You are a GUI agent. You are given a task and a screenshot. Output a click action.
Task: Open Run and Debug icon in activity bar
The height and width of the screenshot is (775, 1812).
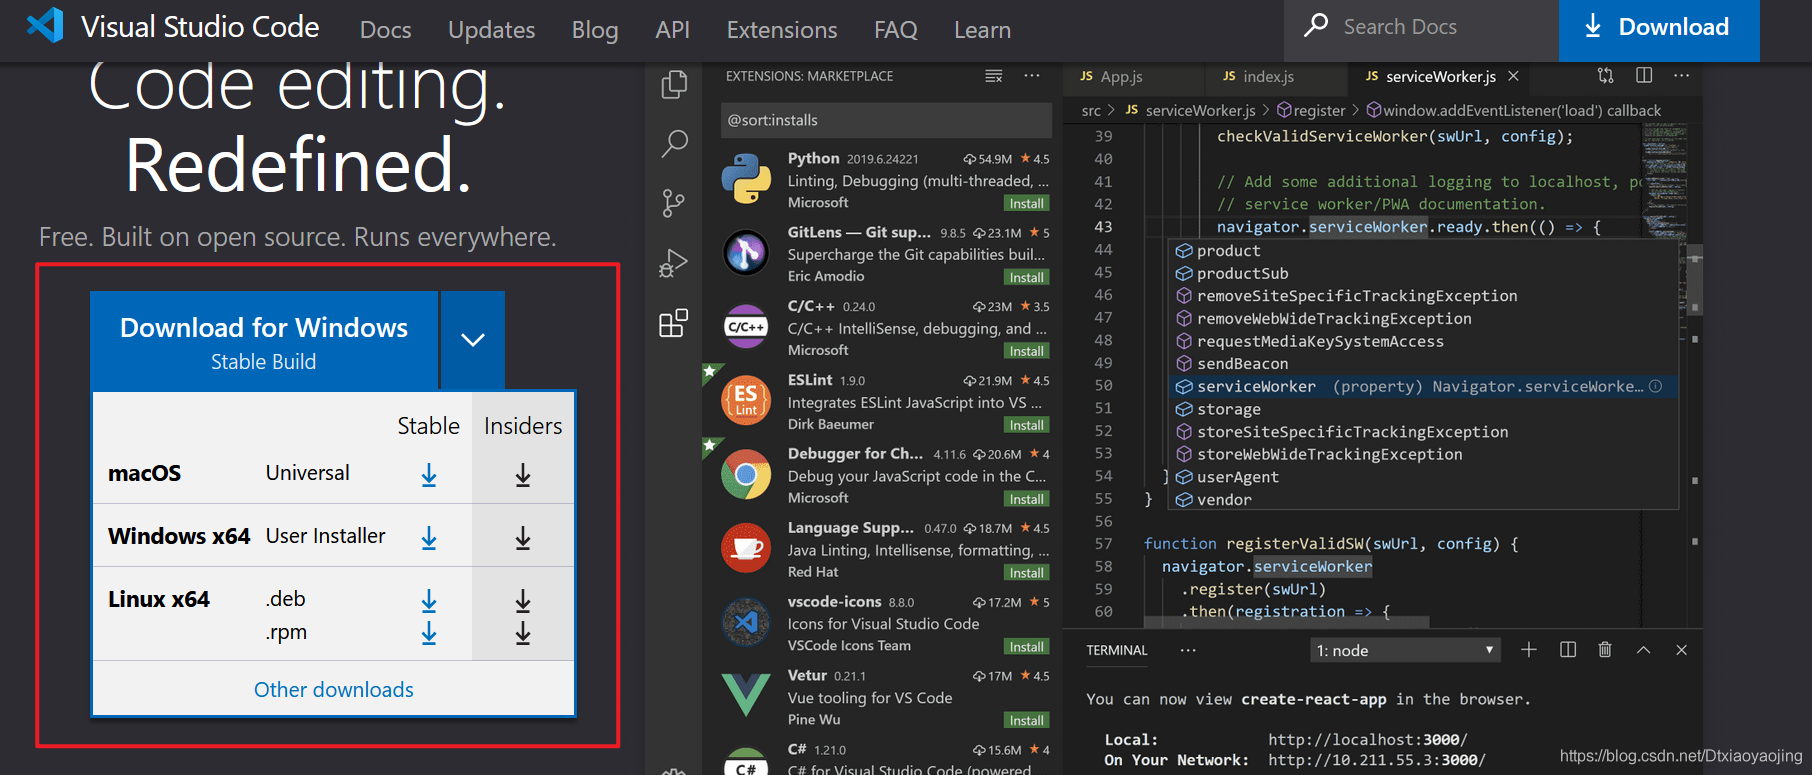674,264
